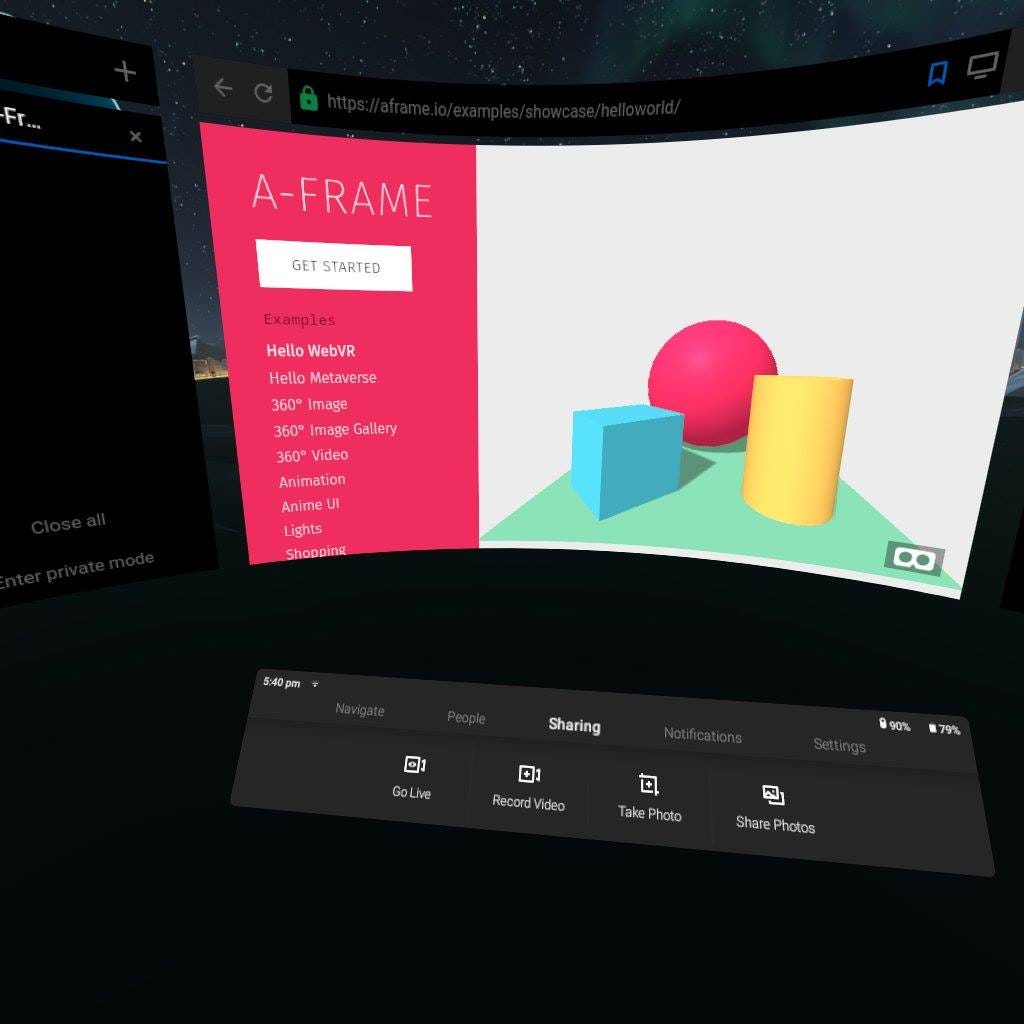The width and height of the screenshot is (1024, 1024).
Task: Open the Lights example
Action: point(303,529)
